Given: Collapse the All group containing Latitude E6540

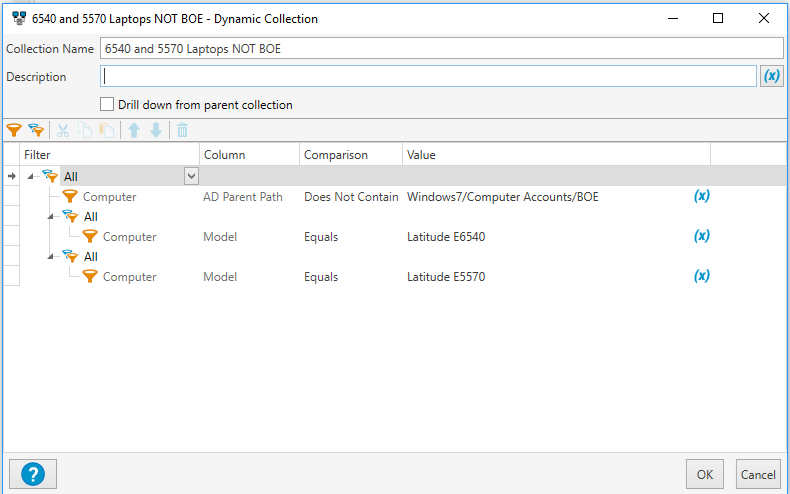Looking at the screenshot, I should (51, 217).
